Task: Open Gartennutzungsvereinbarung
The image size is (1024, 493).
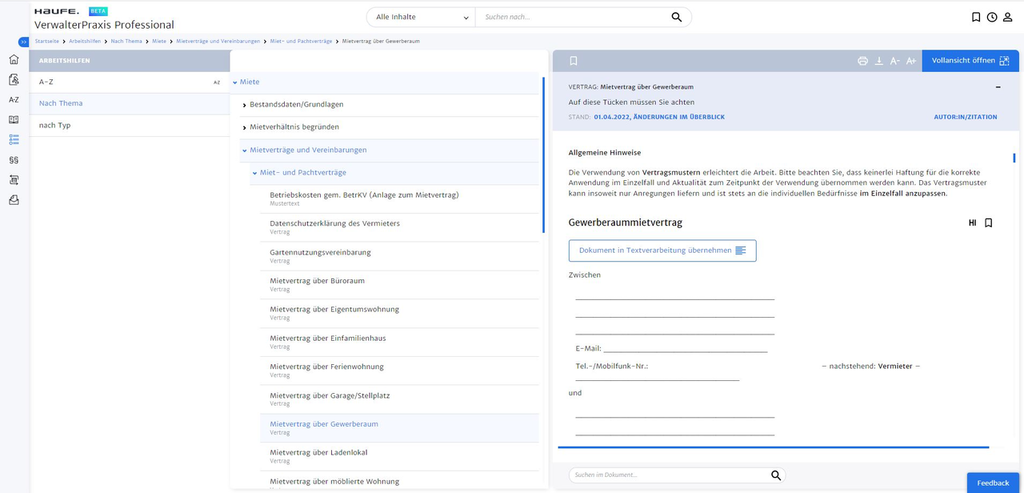Action: click(399, 256)
